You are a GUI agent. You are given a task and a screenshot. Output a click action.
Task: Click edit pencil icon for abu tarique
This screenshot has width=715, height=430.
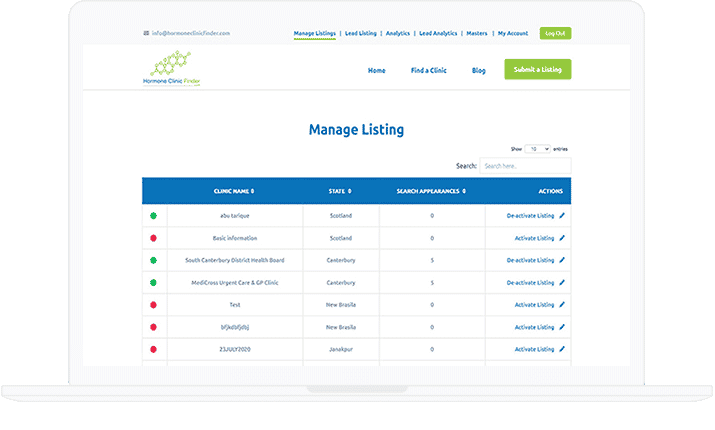562,216
